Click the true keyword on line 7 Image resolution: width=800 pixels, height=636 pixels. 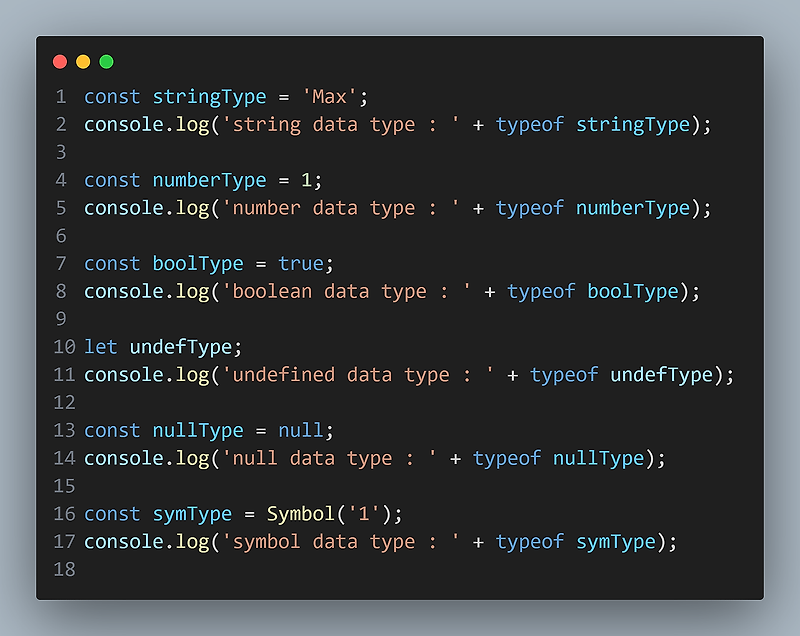click(x=301, y=264)
